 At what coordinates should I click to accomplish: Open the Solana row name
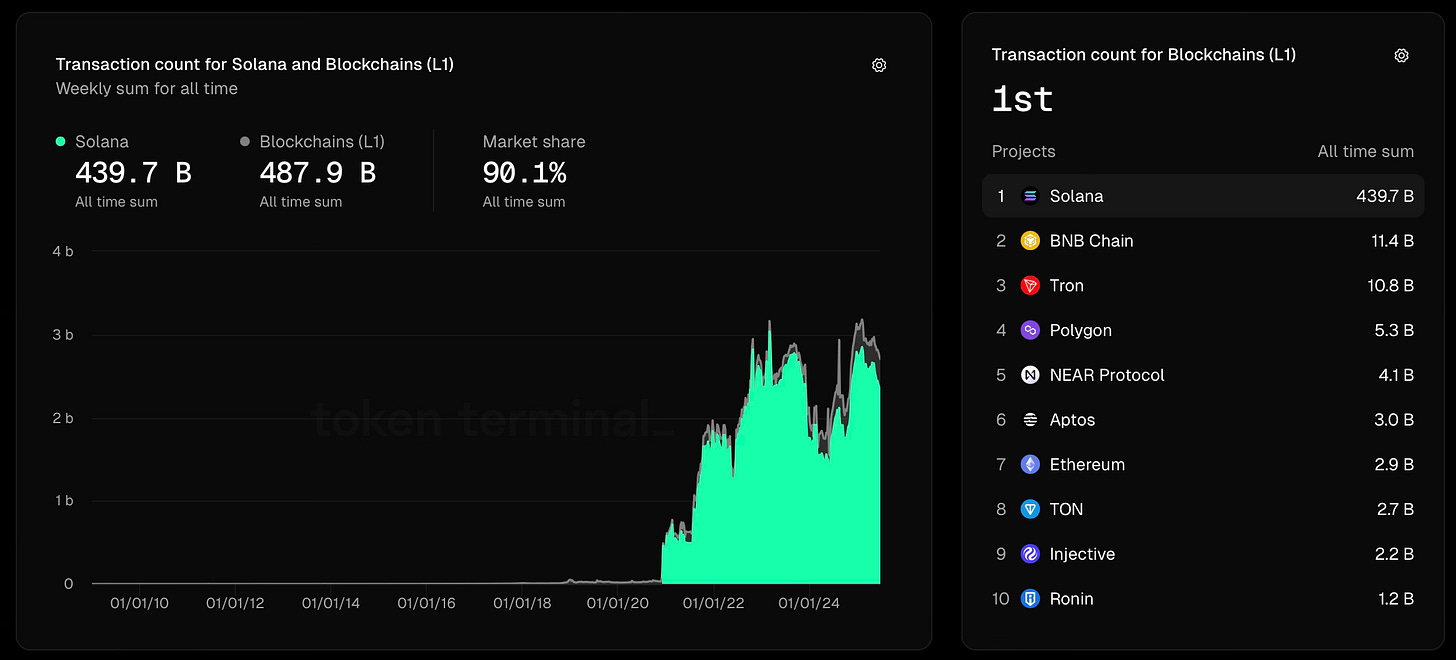(1077, 196)
